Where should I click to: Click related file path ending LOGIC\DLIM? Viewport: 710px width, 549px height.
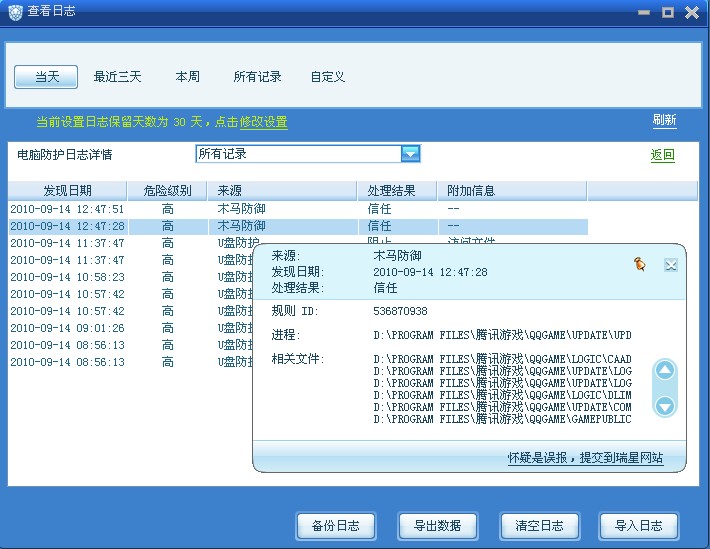[x=502, y=395]
